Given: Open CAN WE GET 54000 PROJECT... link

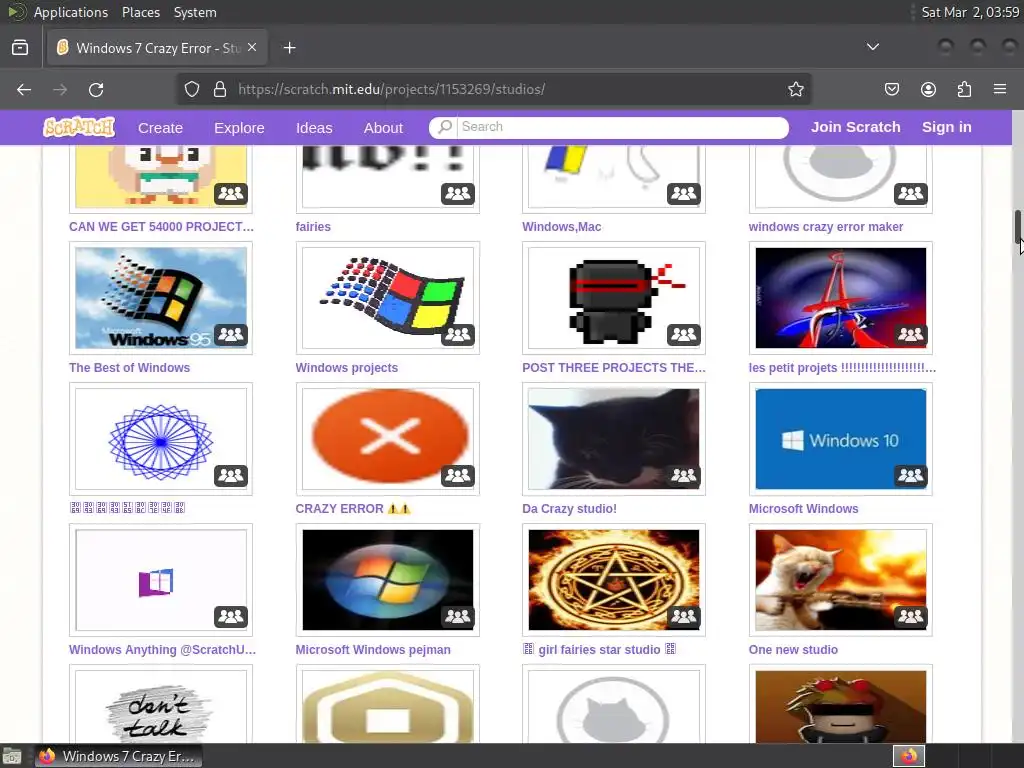Looking at the screenshot, I should [161, 227].
